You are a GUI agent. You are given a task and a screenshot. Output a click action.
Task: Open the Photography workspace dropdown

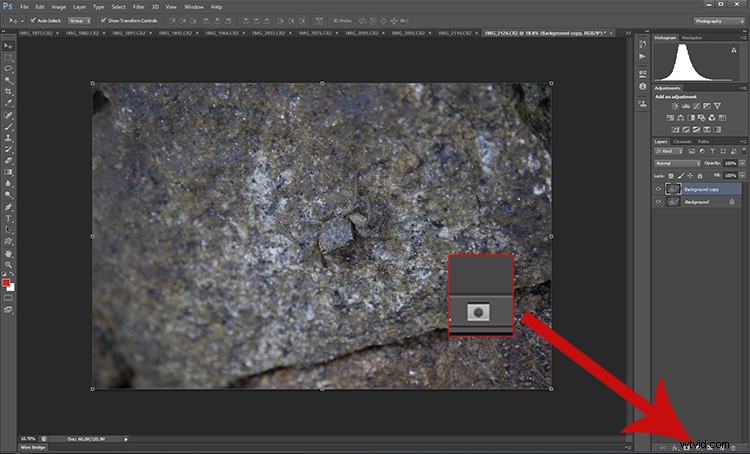click(x=719, y=21)
